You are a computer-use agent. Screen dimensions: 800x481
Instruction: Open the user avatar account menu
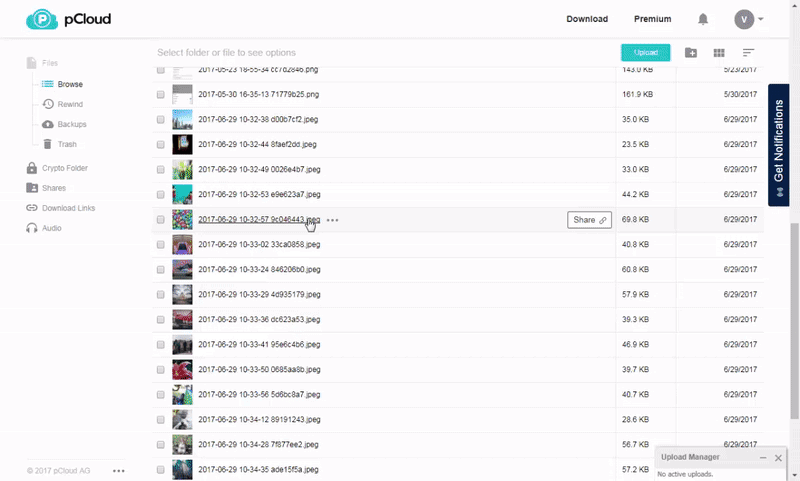click(748, 19)
